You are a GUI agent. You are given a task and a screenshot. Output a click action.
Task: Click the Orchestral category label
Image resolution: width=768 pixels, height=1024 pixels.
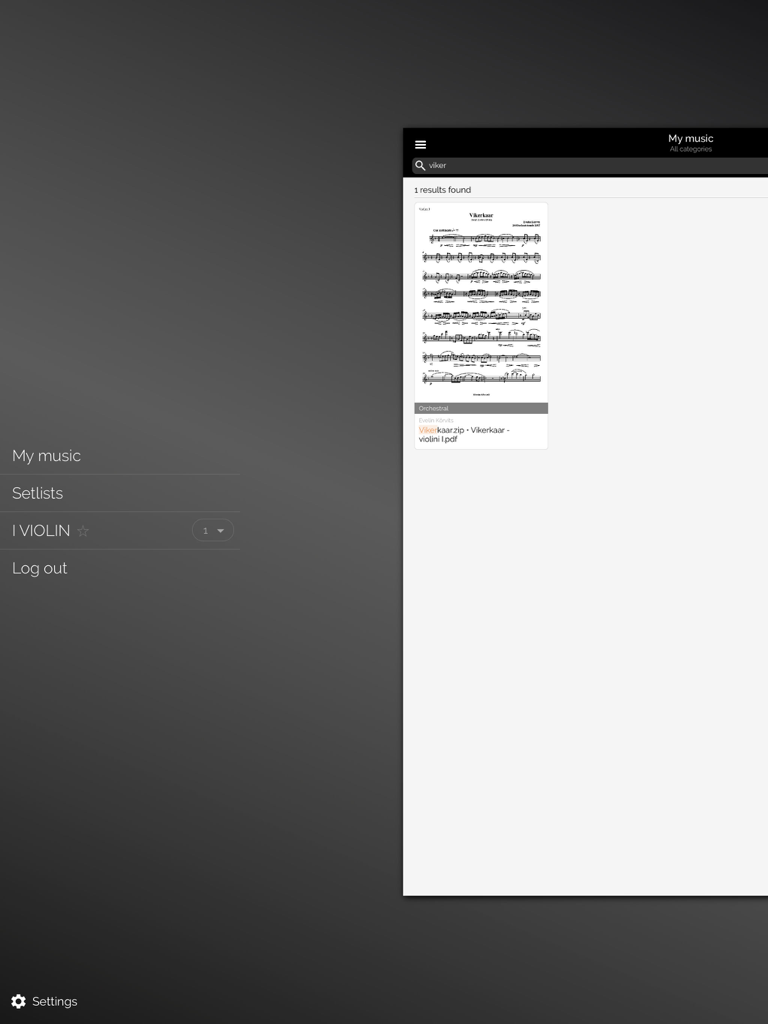click(434, 408)
